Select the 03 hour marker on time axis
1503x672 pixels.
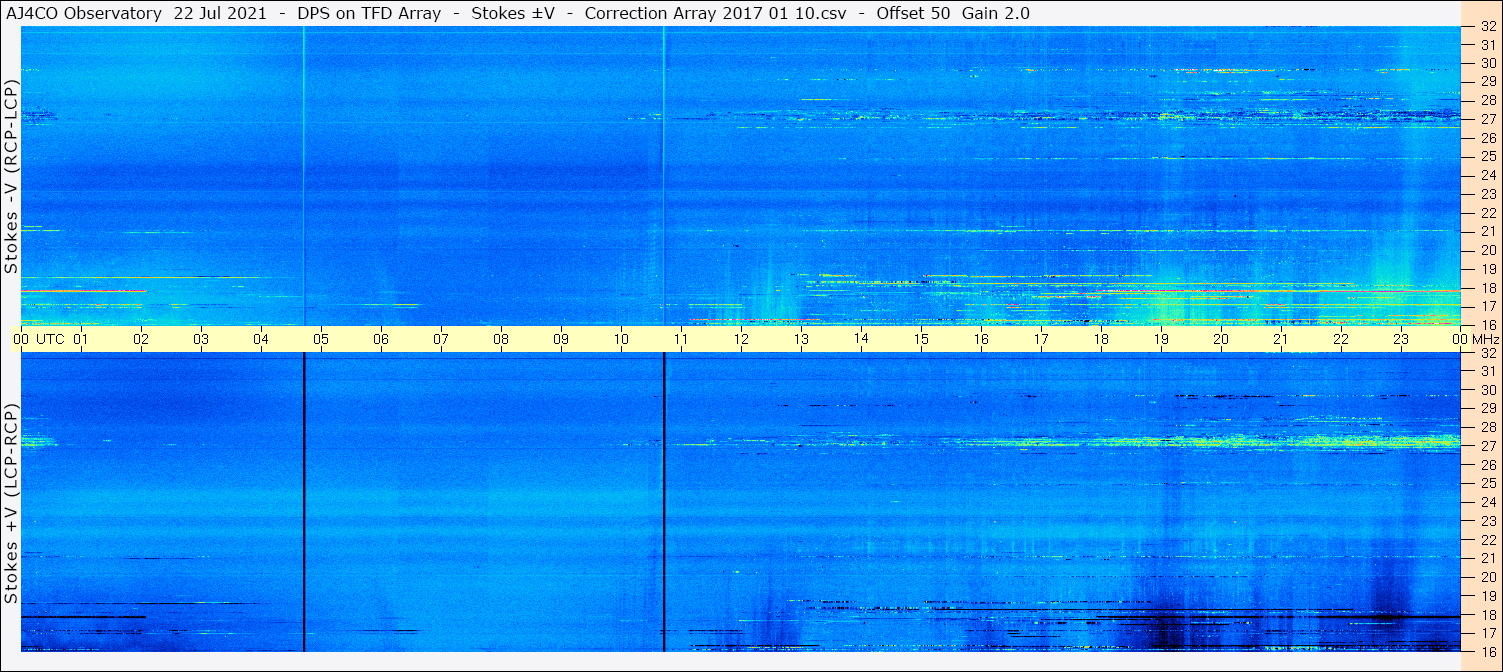coord(201,340)
